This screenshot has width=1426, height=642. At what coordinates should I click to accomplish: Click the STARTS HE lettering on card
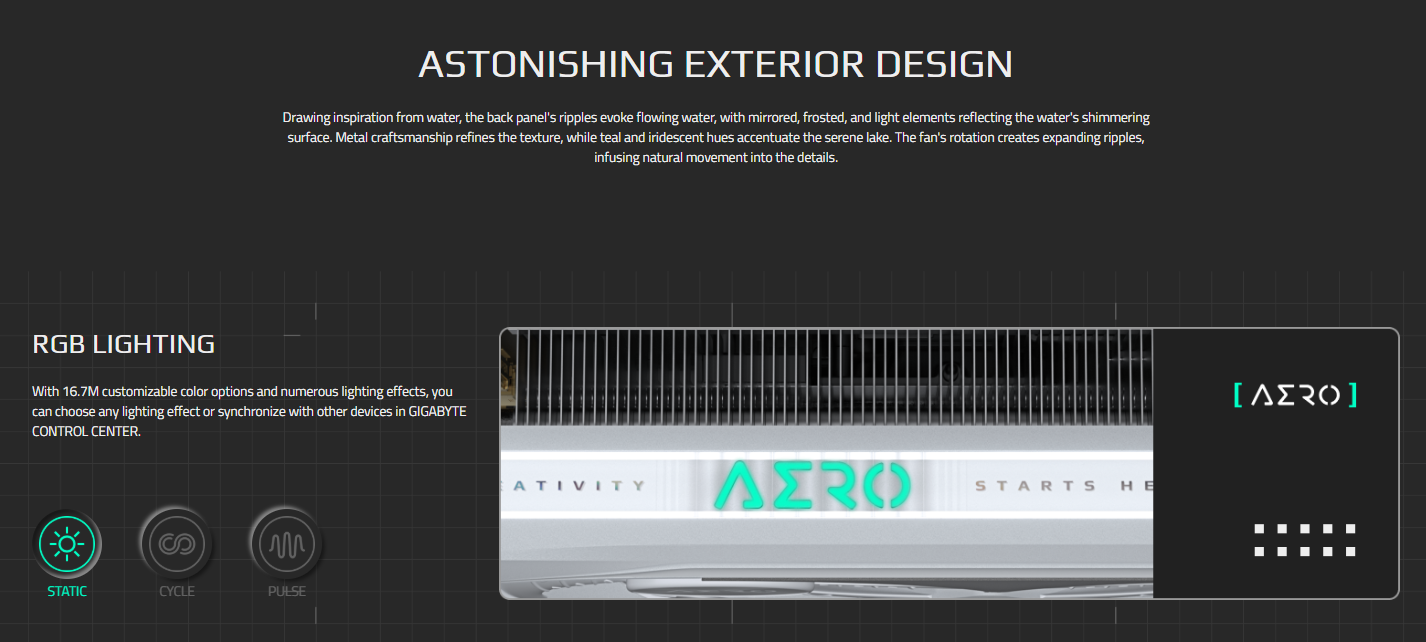pyautogui.click(x=1062, y=486)
